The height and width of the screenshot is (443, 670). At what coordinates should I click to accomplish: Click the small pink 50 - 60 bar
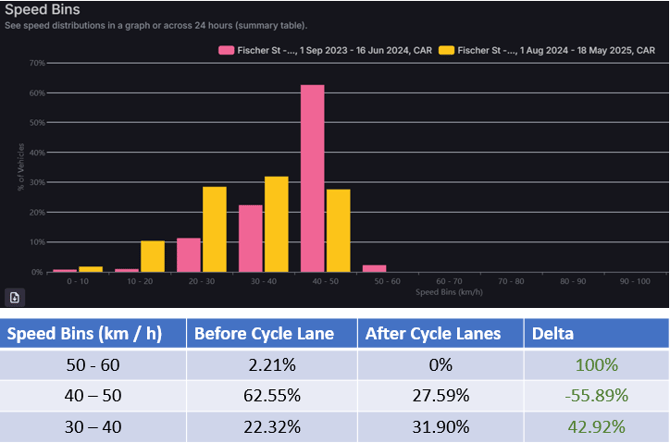click(375, 268)
